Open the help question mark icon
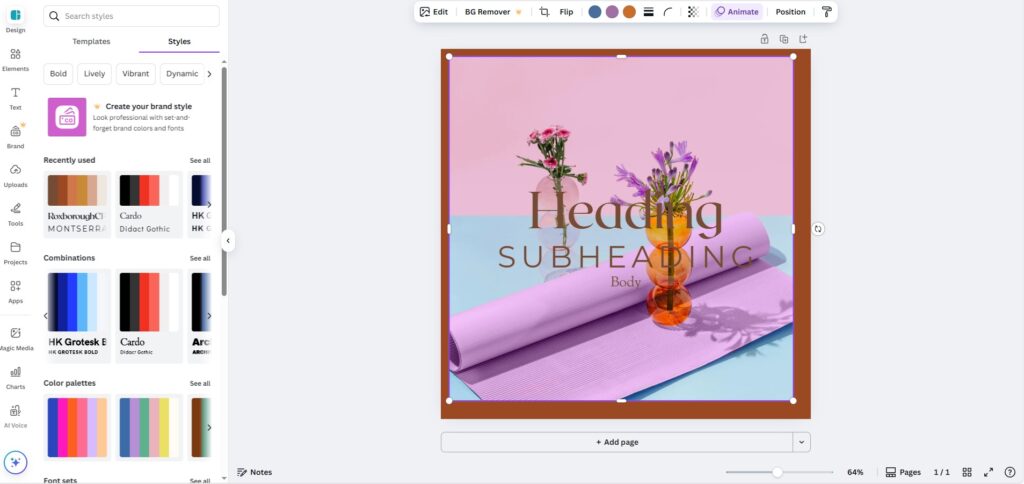The height and width of the screenshot is (484, 1024). (1010, 472)
